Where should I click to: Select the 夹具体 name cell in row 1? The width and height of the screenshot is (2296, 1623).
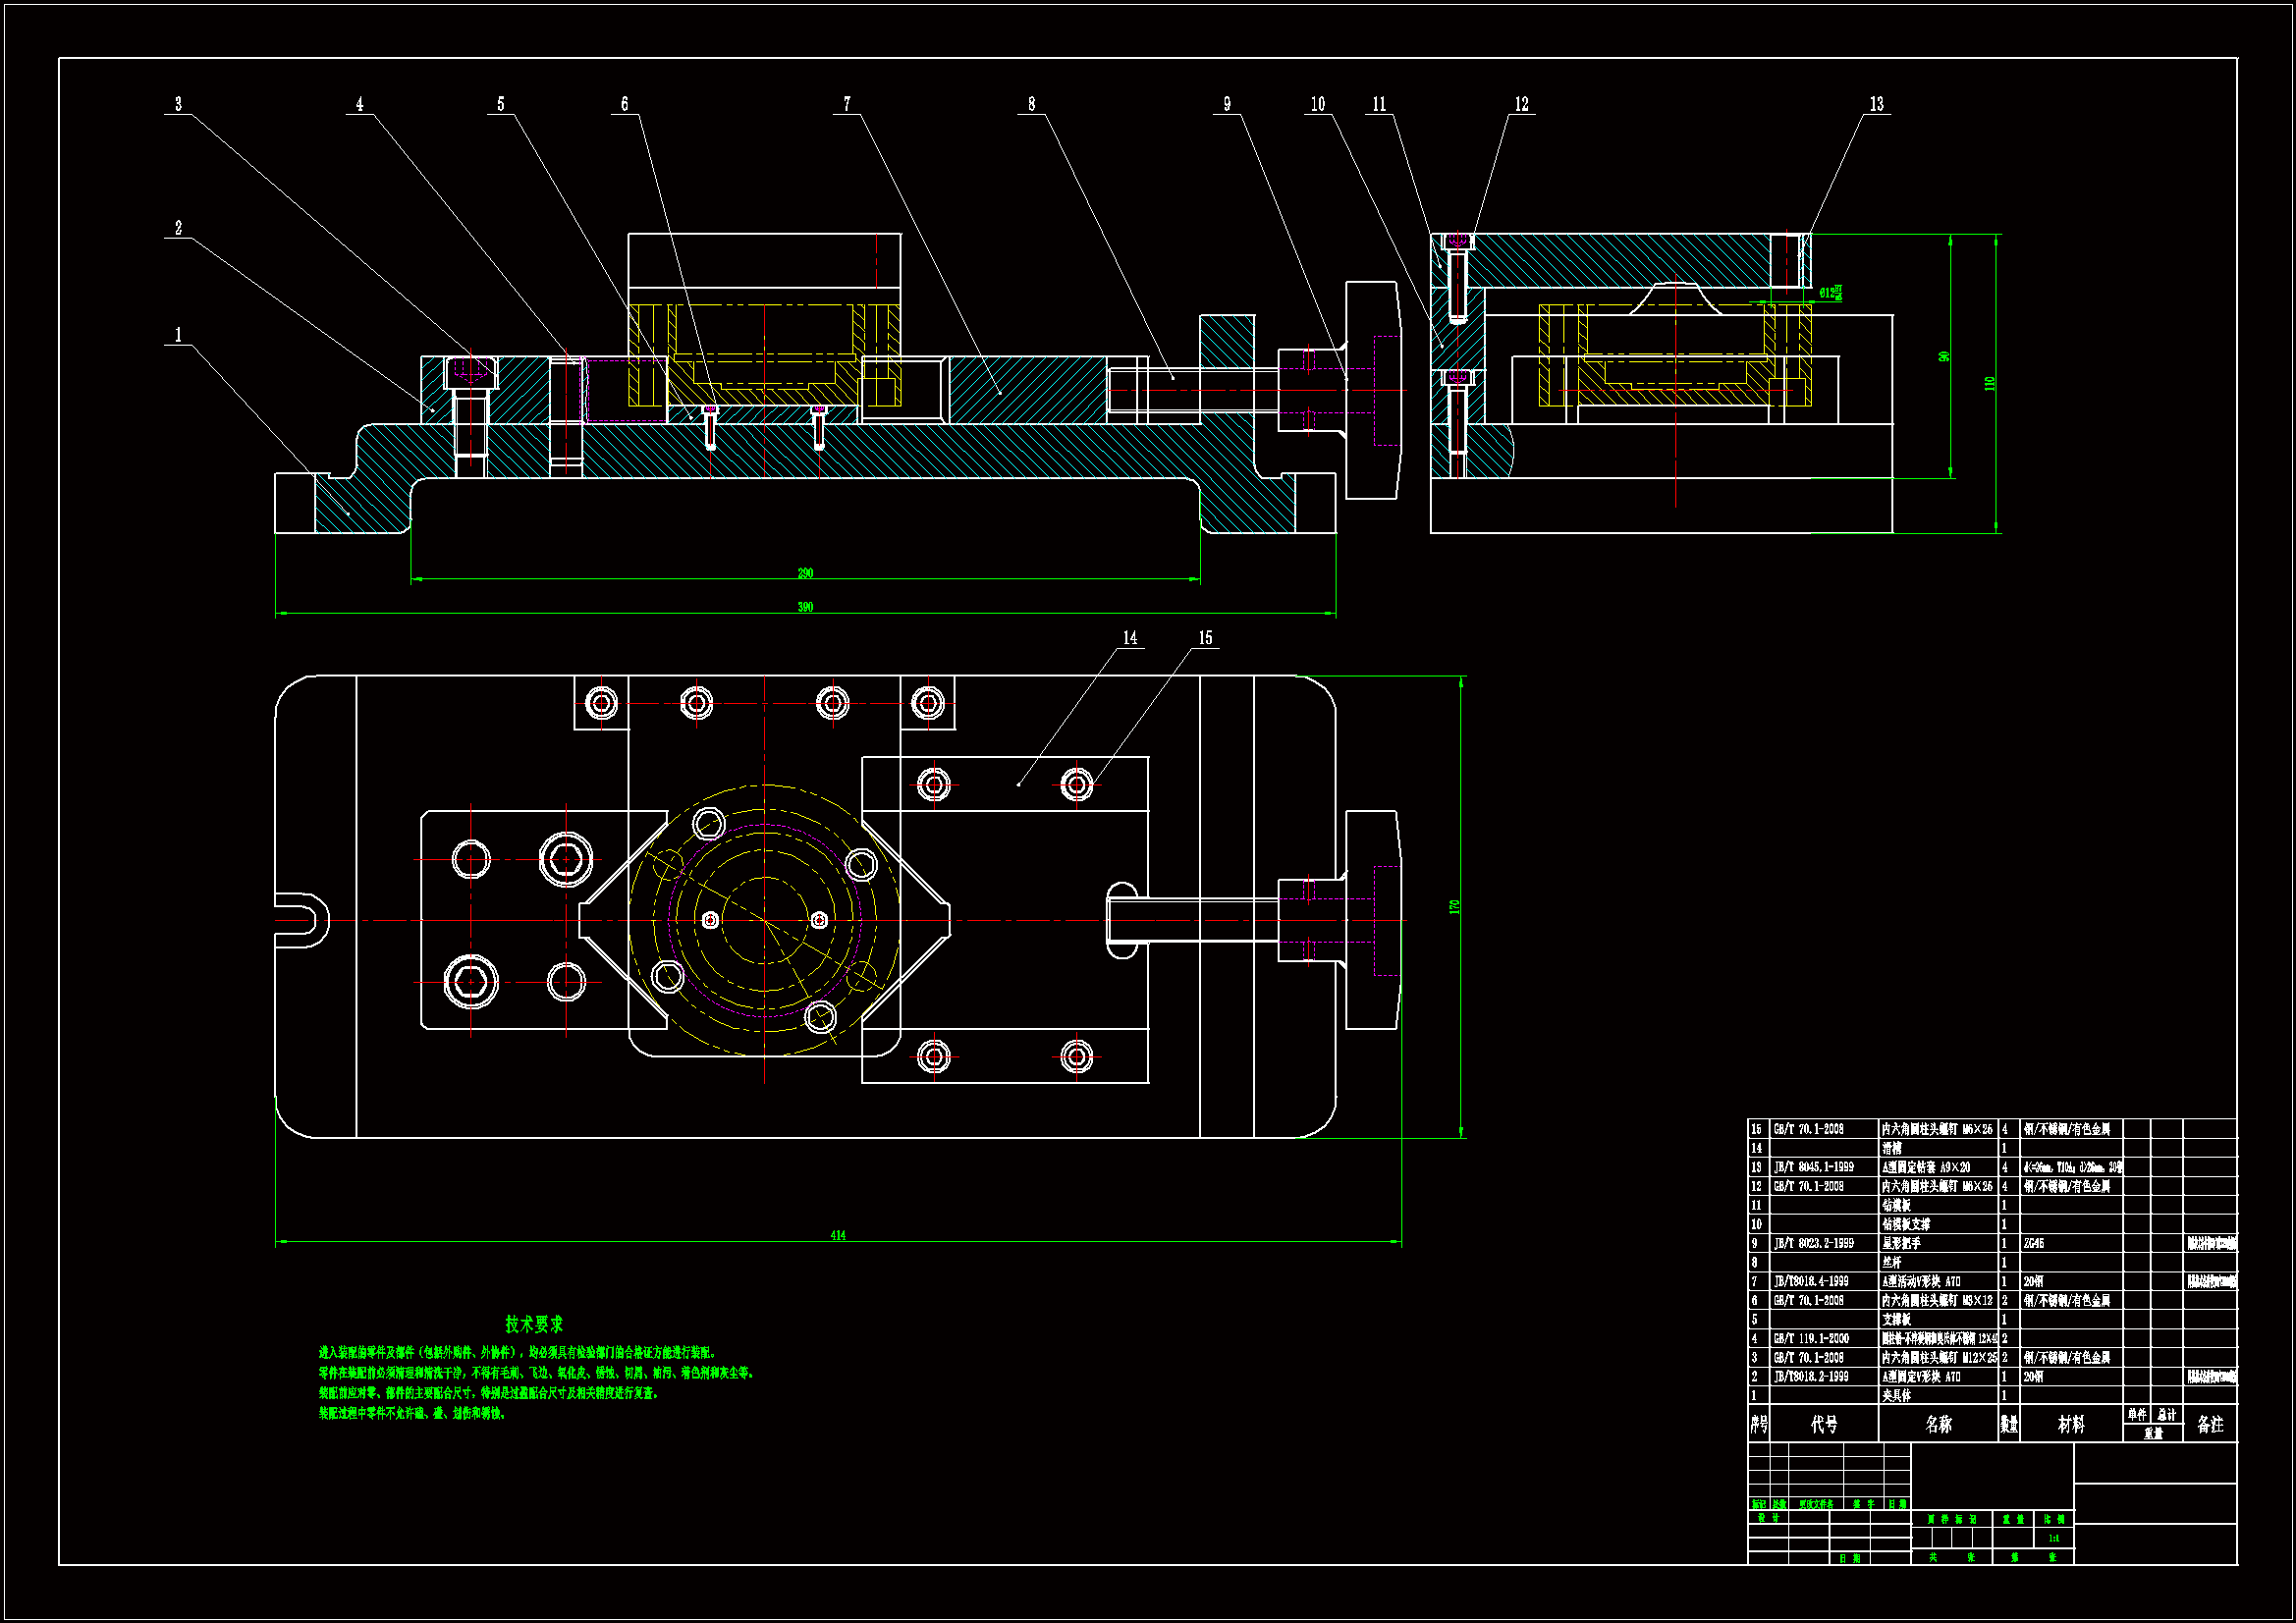1896,1395
